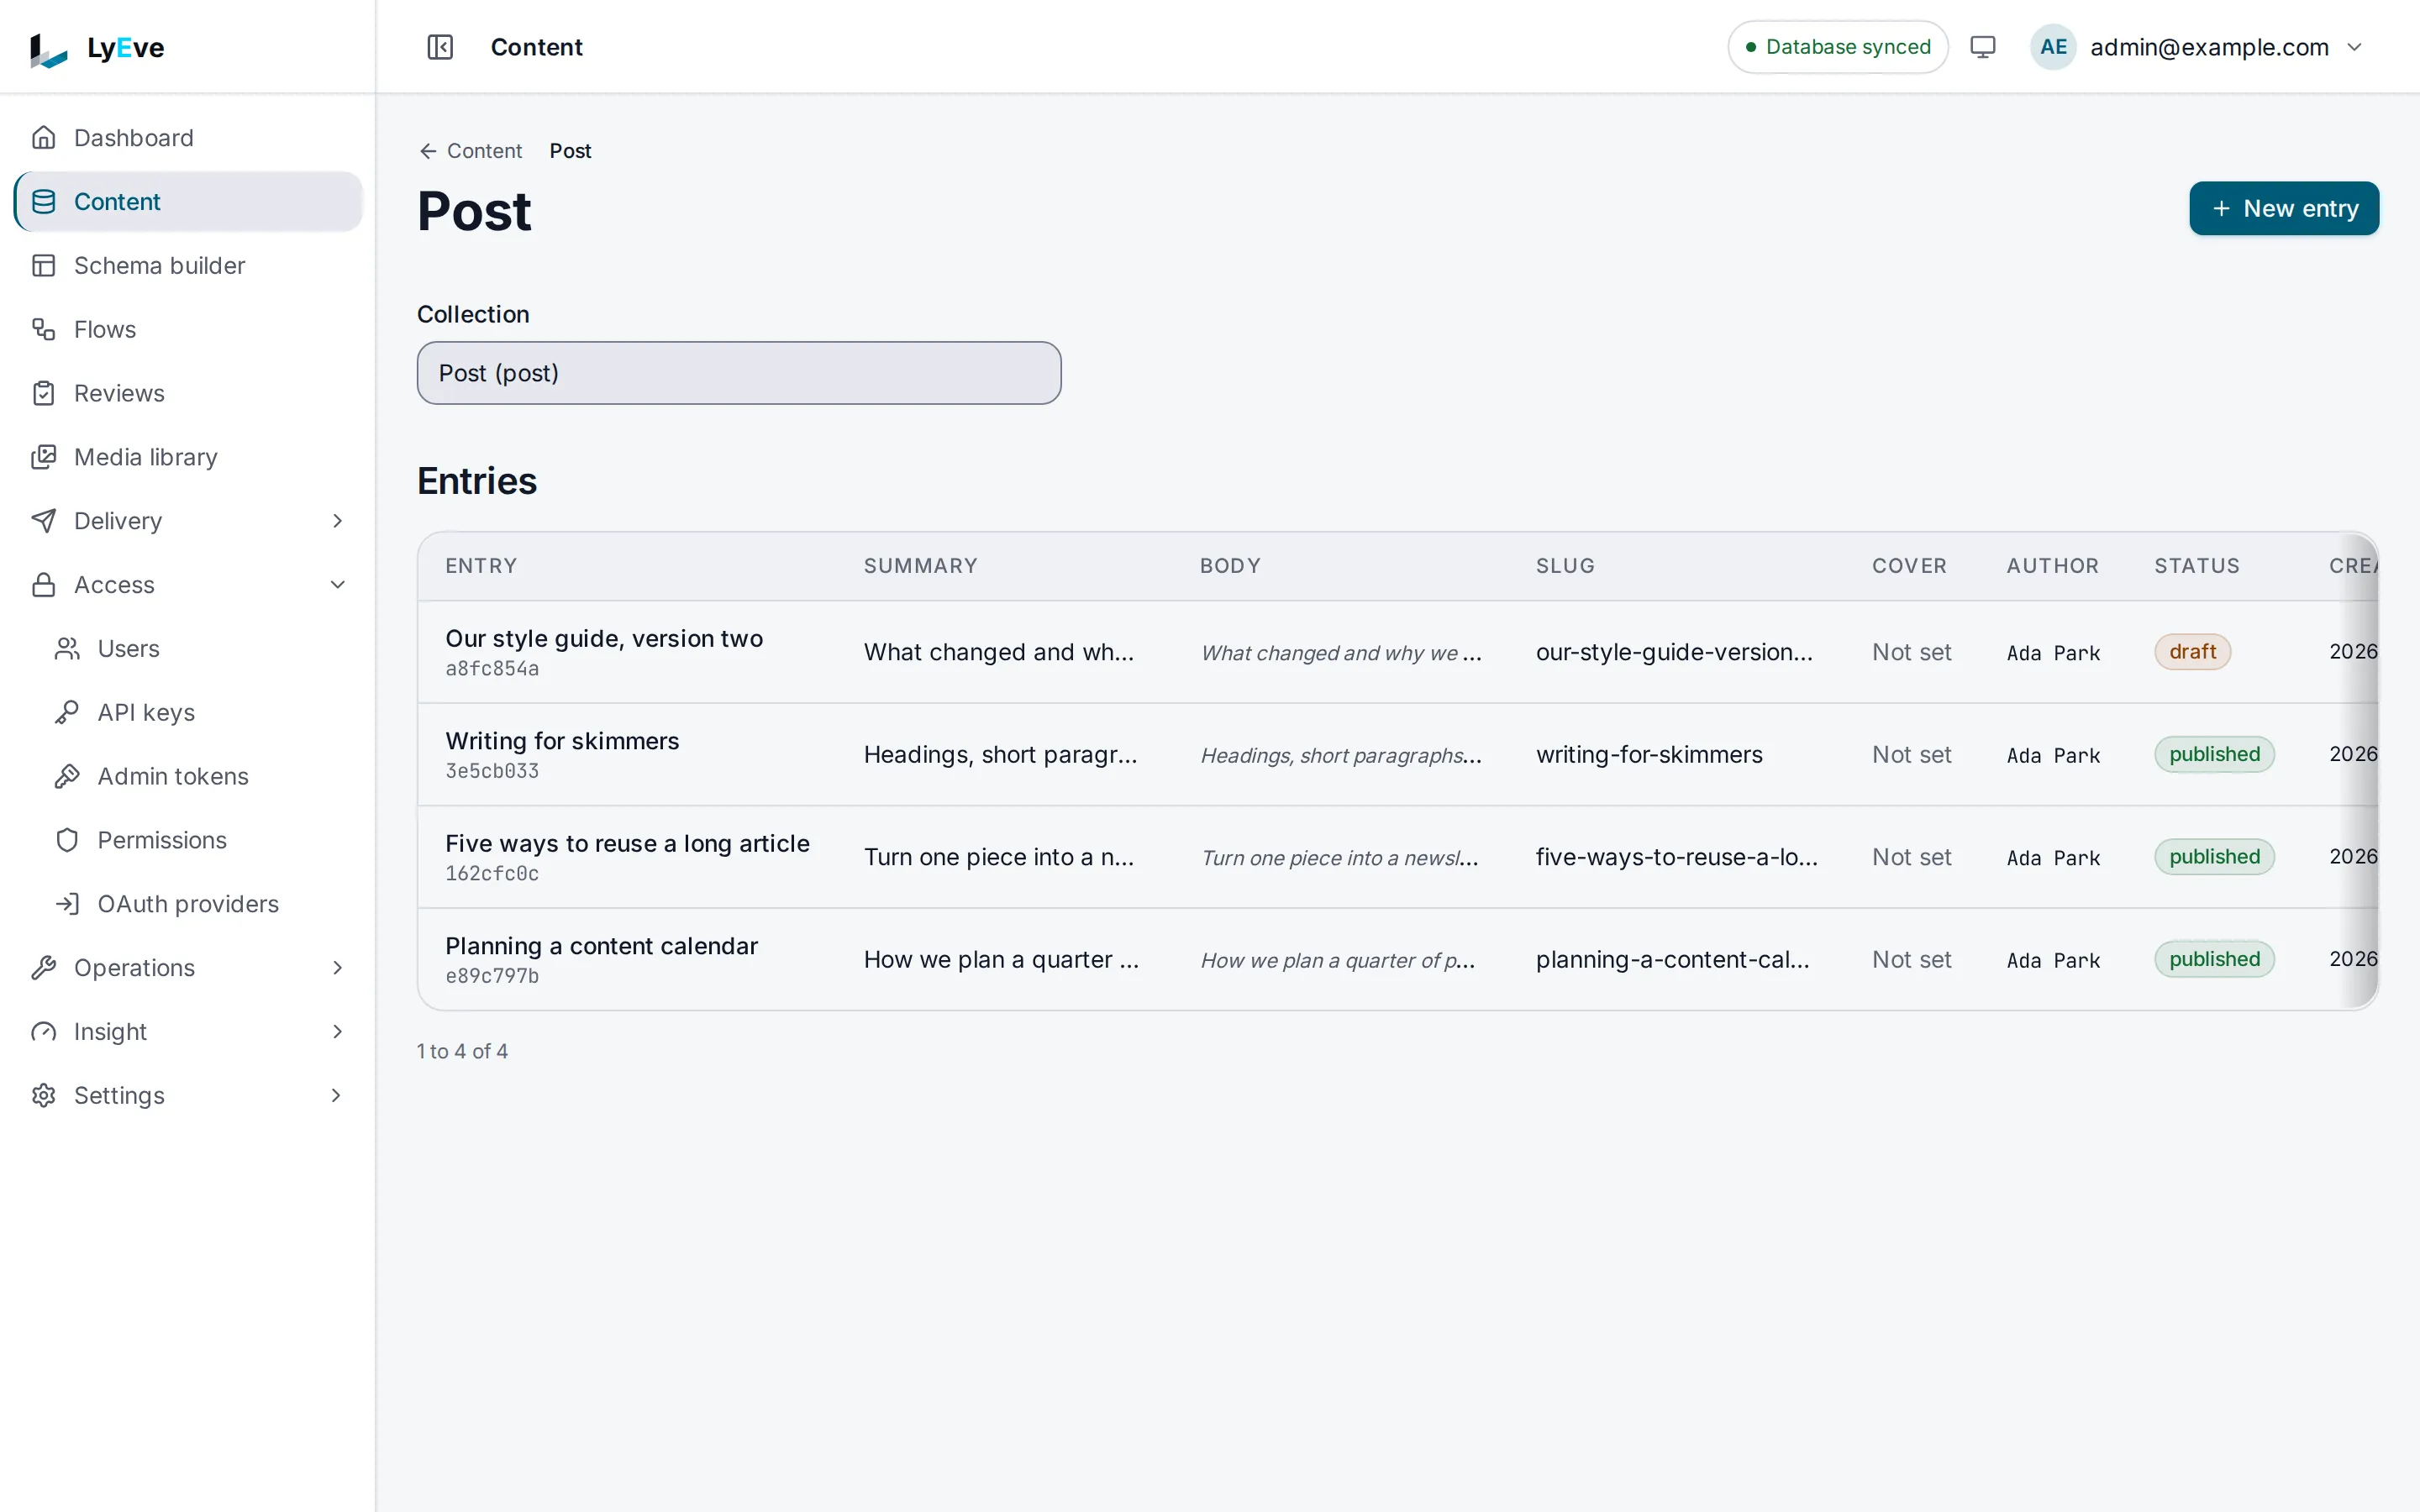Click the Users people icon
Viewport: 2420px width, 1512px height.
(67, 648)
